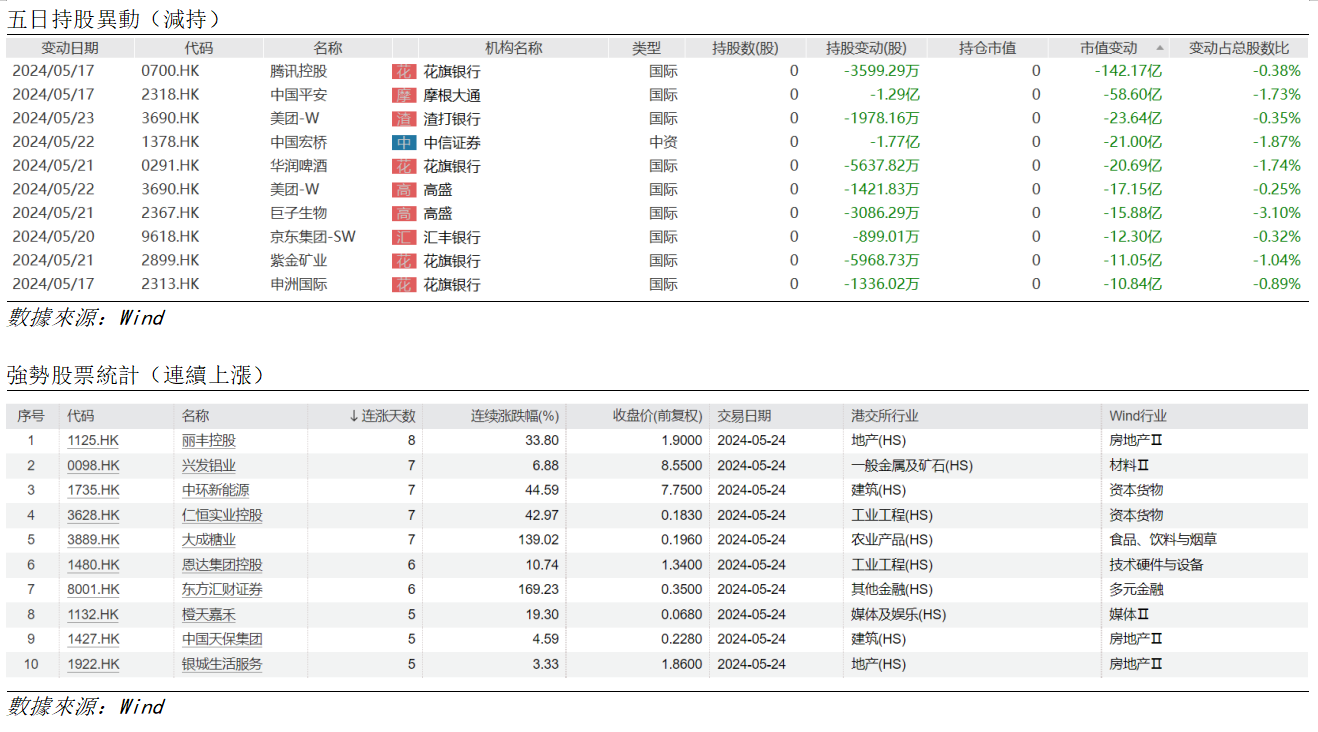
Task: Click the 港交所行业 column header
Action: coord(884,416)
